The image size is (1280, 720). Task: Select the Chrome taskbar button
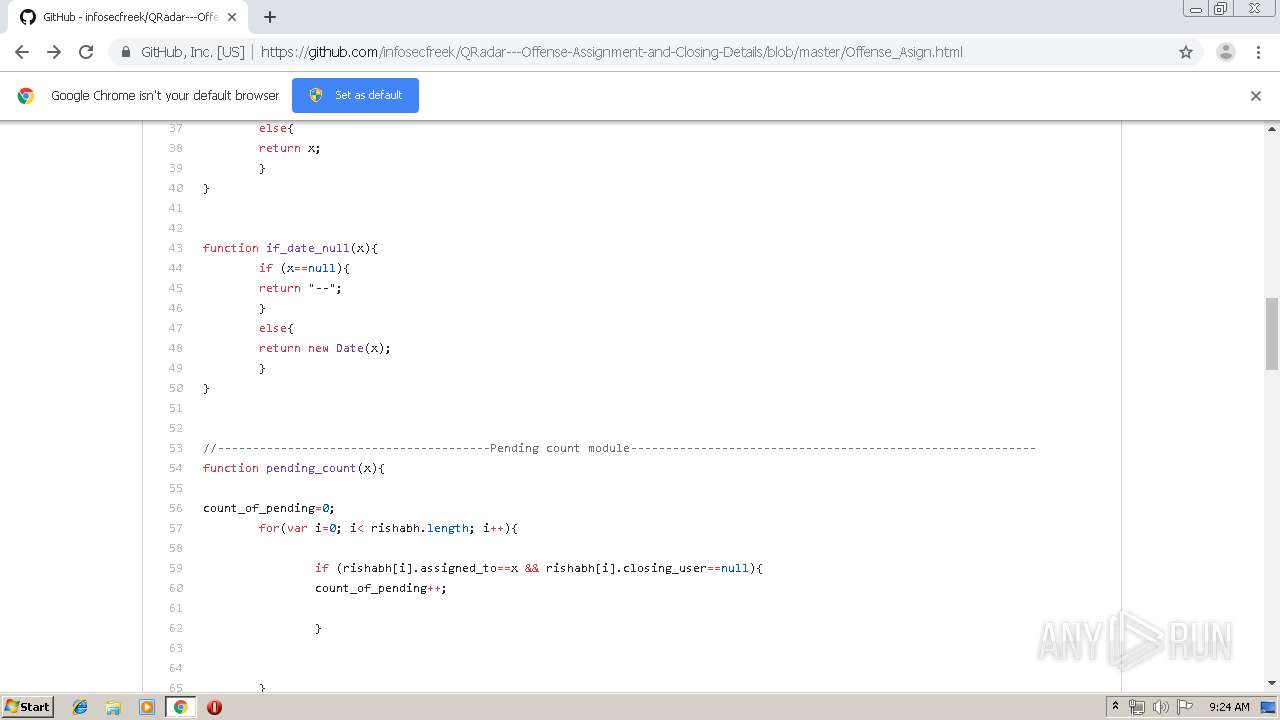click(x=180, y=707)
